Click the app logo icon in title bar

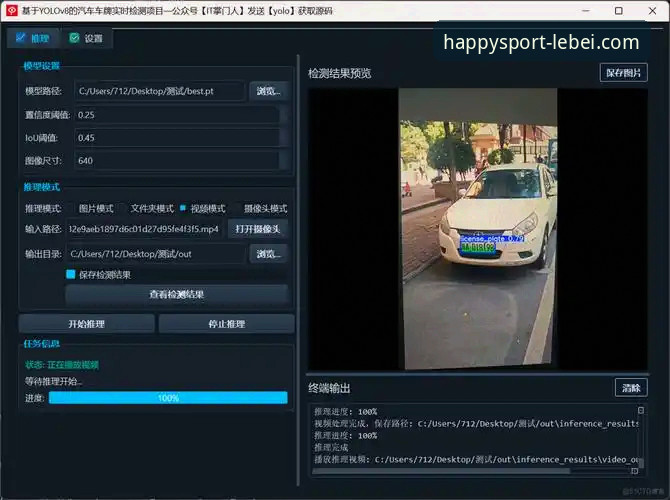12,11
